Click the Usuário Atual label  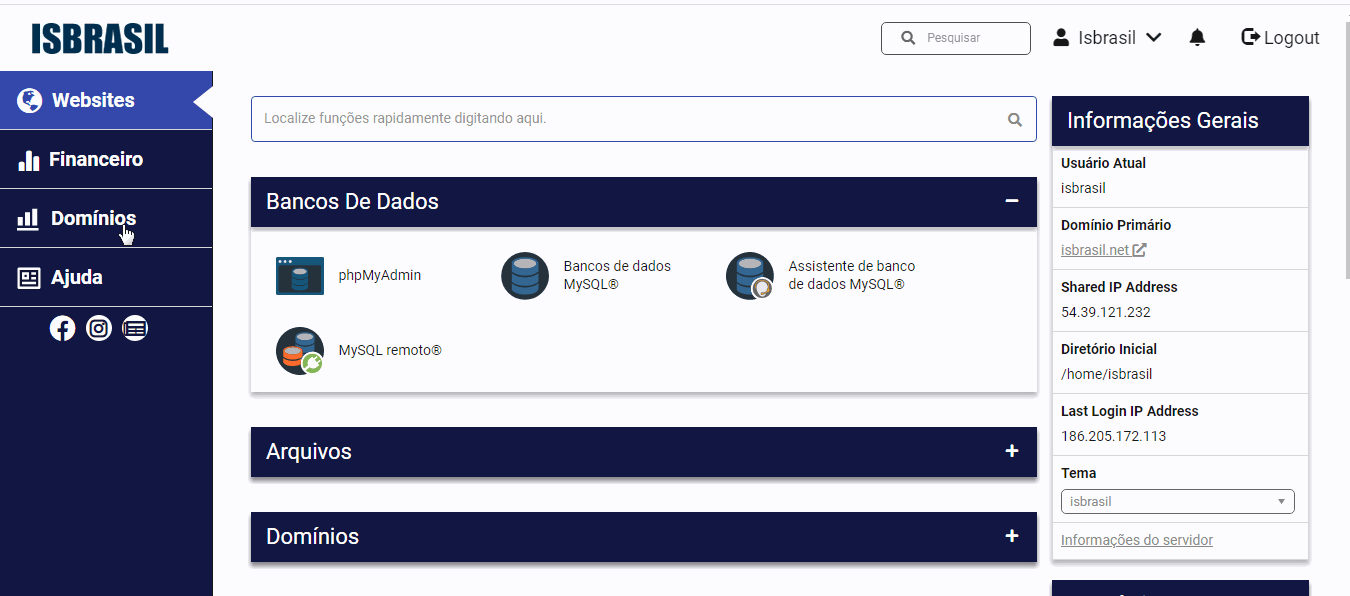click(1104, 163)
